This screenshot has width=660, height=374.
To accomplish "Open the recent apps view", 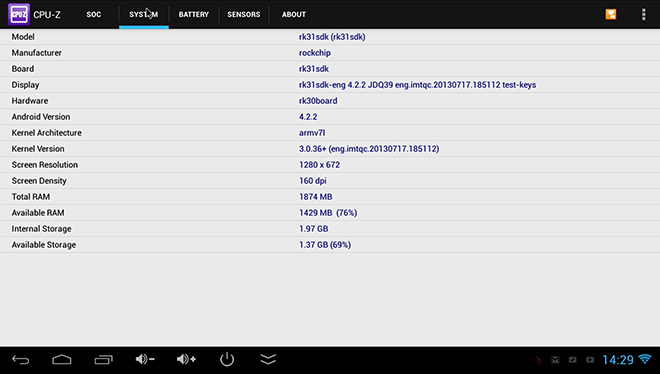I will pos(104,360).
